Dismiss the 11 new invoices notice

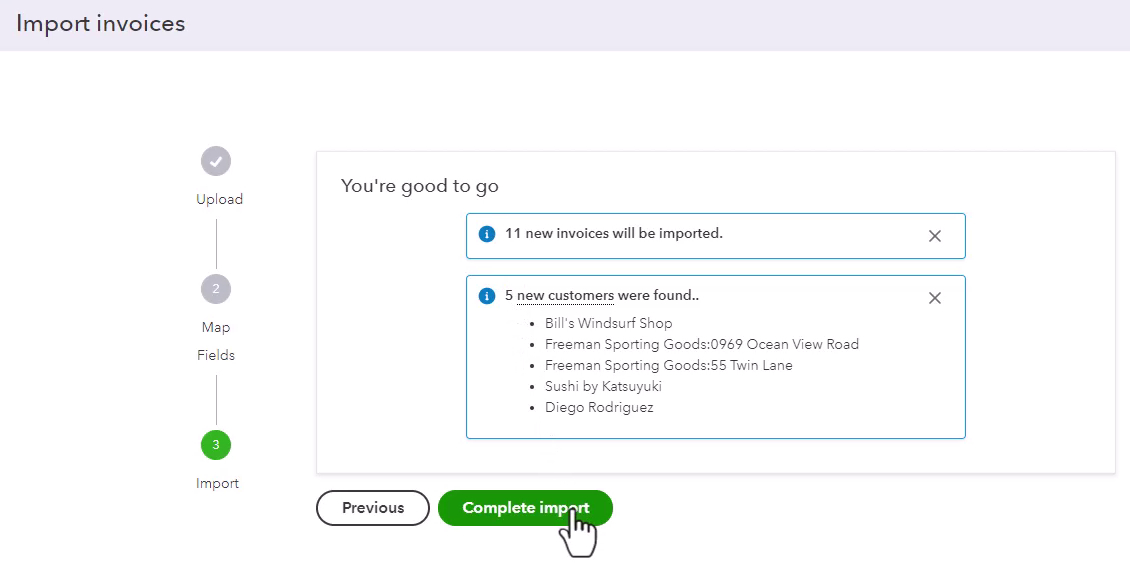coord(935,236)
